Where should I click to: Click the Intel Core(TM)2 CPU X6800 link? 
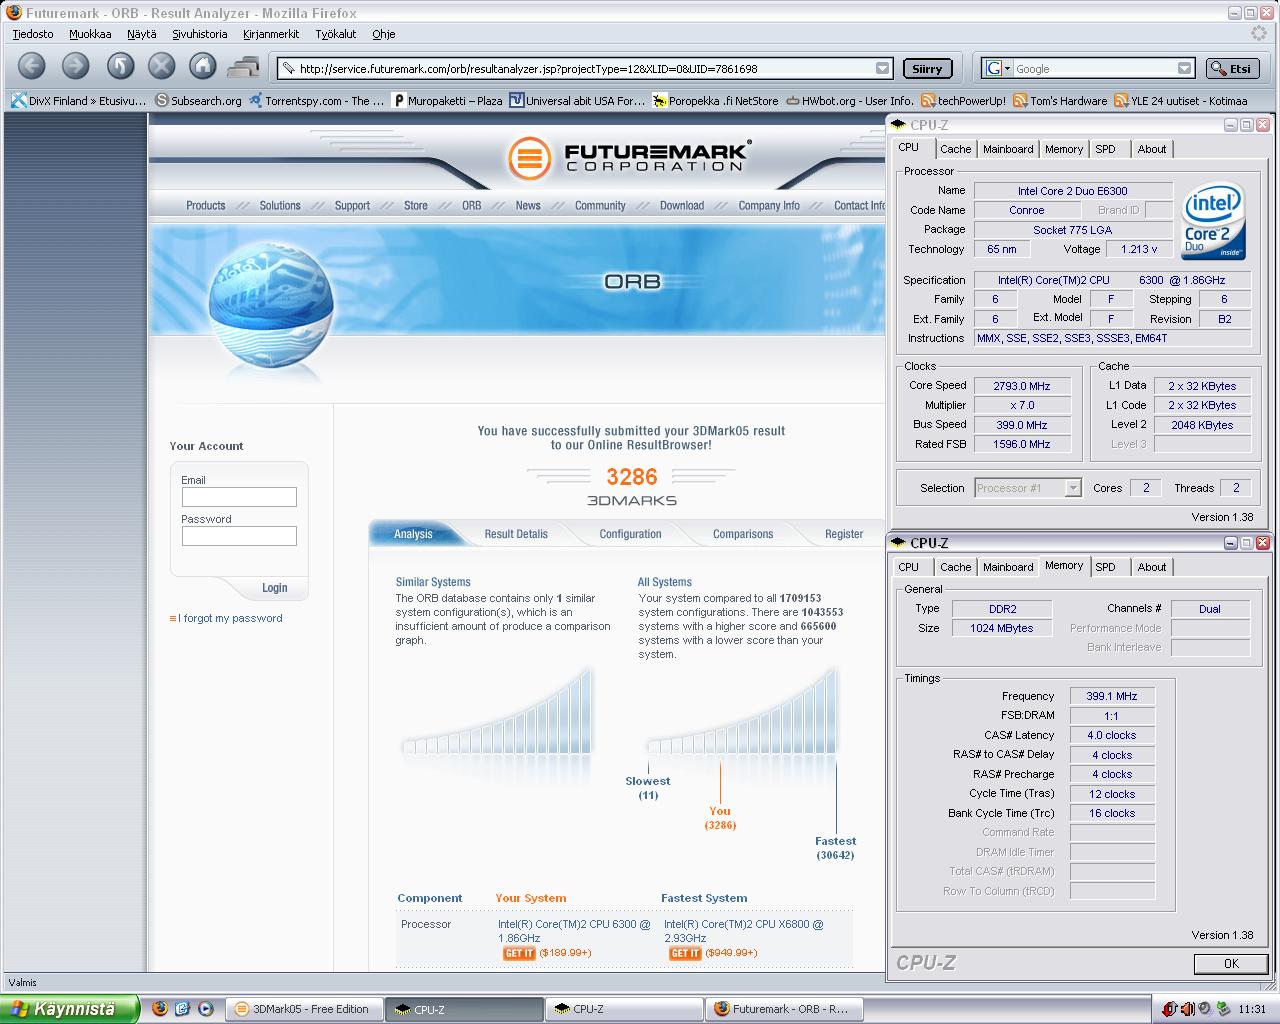(744, 931)
